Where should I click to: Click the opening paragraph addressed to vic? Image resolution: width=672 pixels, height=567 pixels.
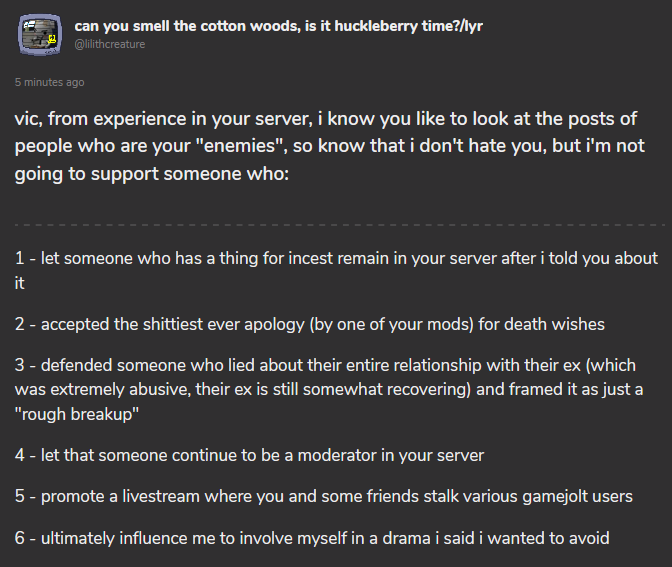tap(329, 146)
